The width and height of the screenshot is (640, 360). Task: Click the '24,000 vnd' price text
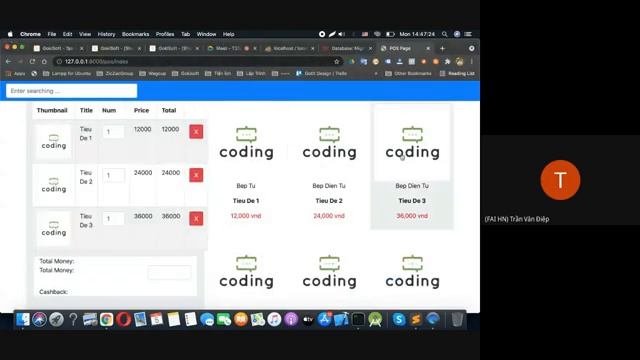(x=329, y=216)
